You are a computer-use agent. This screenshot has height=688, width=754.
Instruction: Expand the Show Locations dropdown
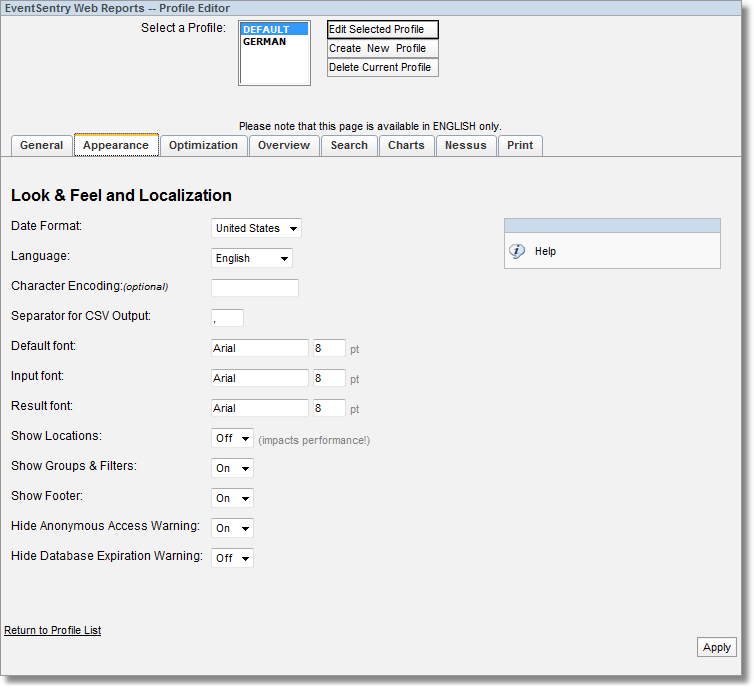tap(232, 438)
